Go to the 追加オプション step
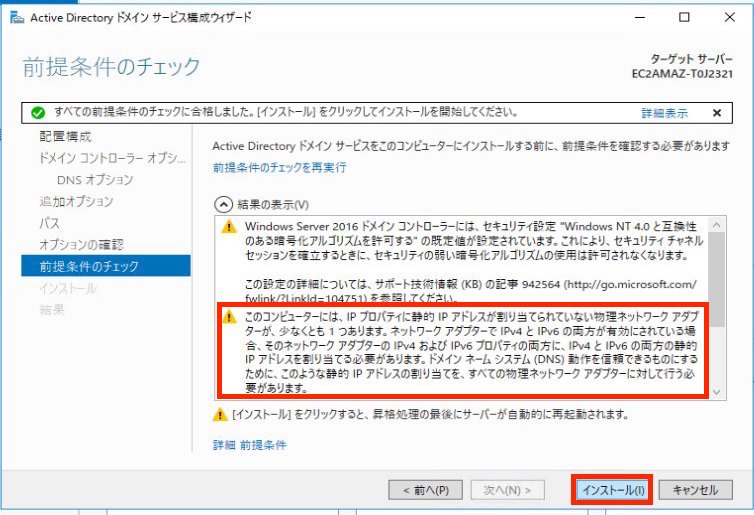754x515 pixels. pyautogui.click(x=76, y=201)
